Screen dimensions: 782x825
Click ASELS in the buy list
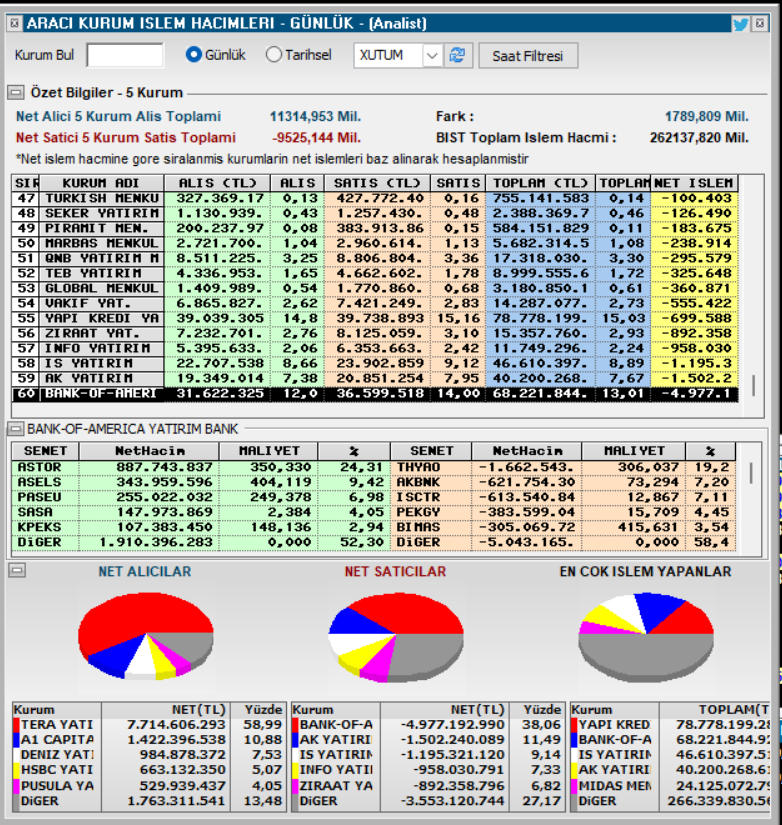(39, 482)
